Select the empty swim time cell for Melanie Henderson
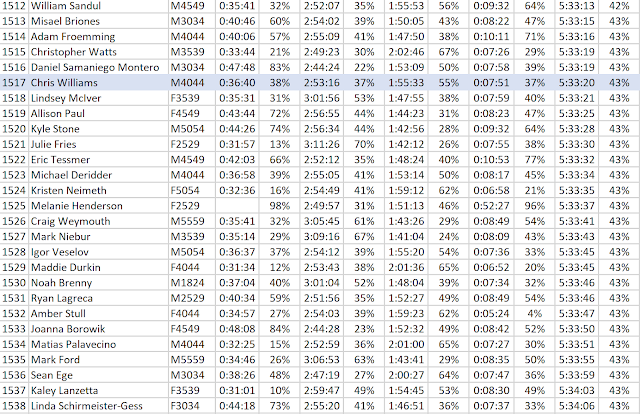640x414 pixels. (237, 206)
